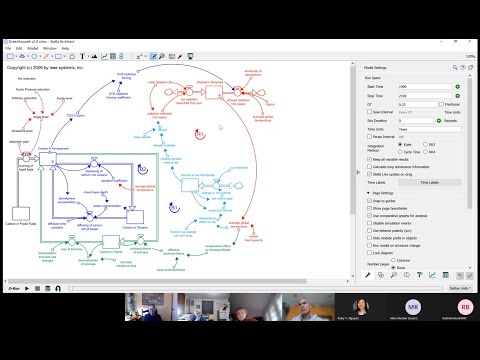Open the Stock tool dropdown arrow
The image size is (480, 360).
(x=16, y=56)
